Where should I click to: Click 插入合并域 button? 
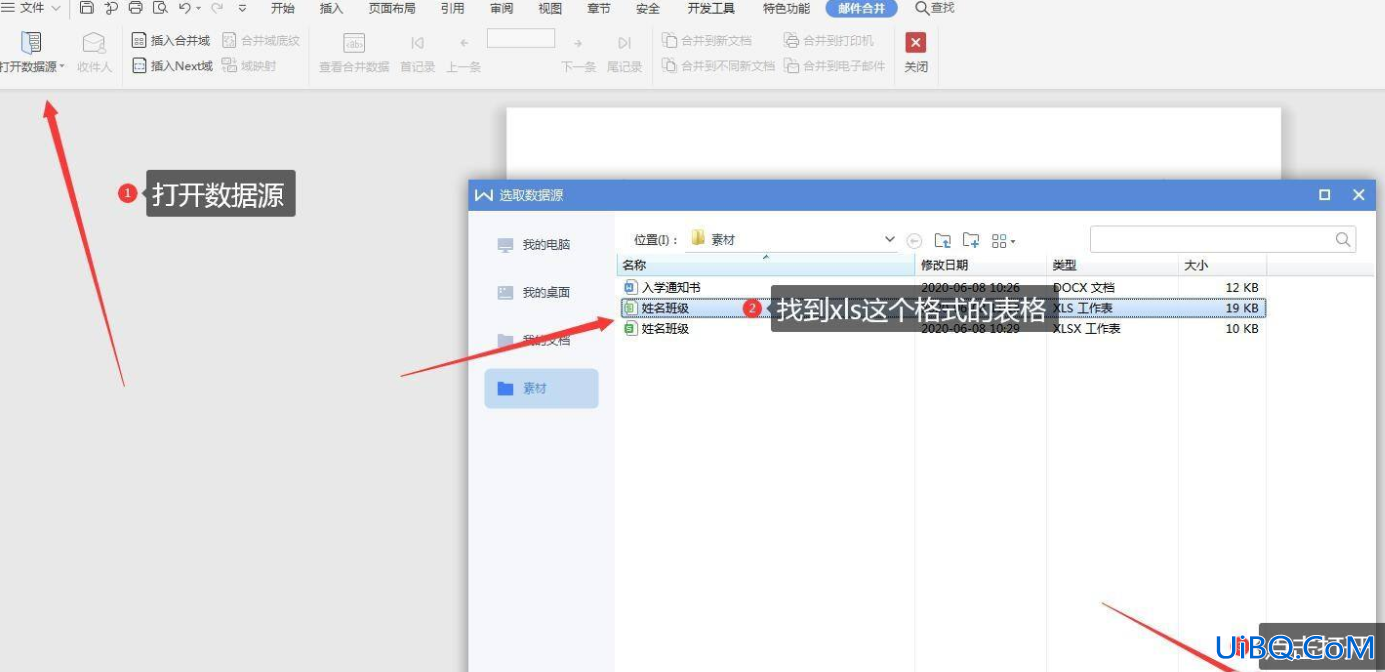point(171,41)
